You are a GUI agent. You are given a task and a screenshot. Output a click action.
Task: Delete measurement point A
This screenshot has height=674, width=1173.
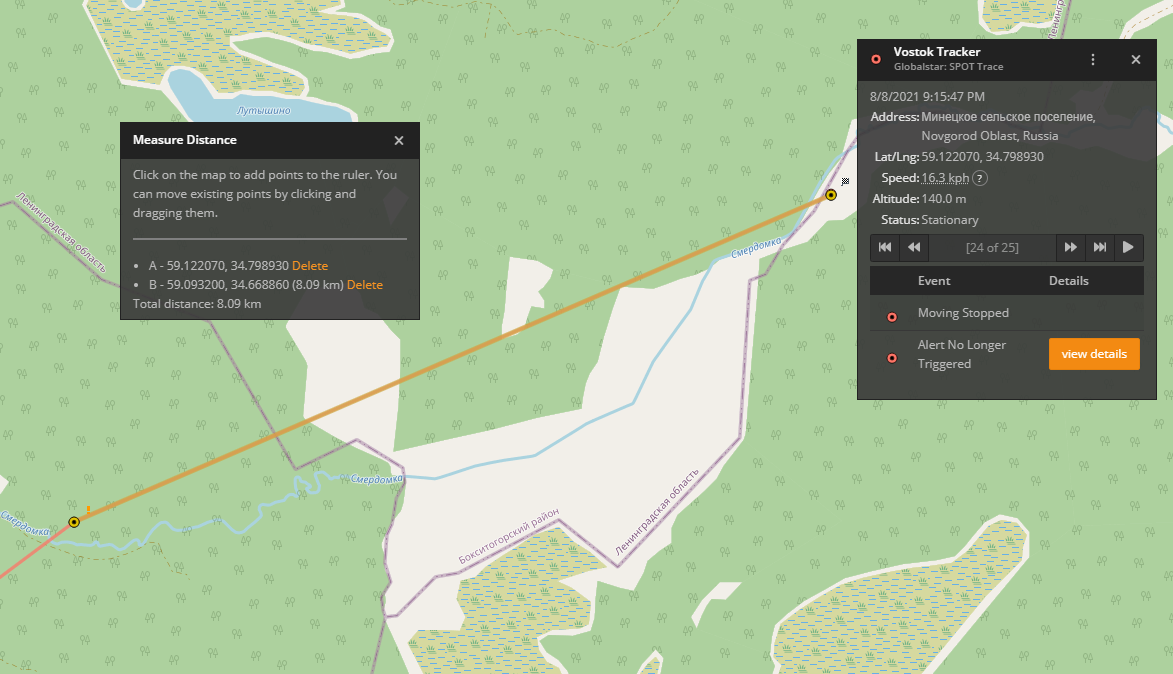310,265
